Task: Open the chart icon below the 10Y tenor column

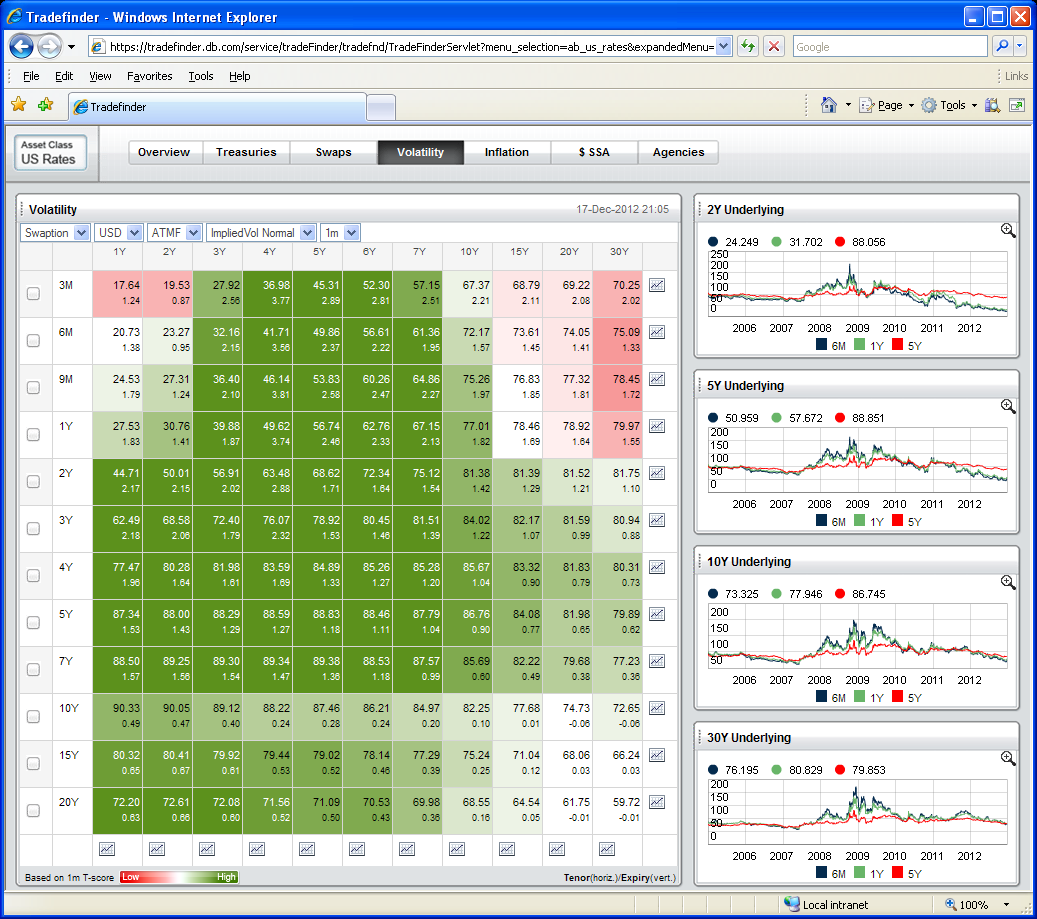Action: 457,849
